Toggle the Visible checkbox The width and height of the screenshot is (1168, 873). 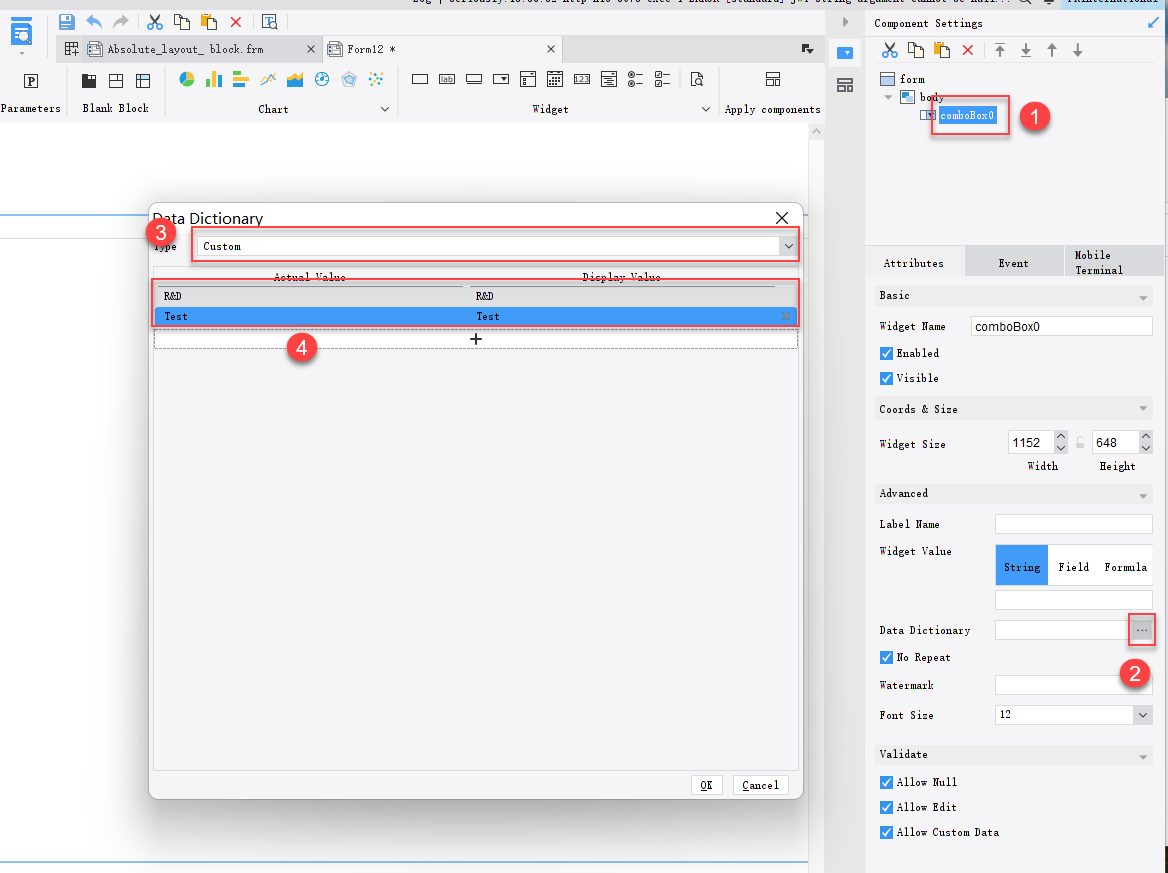tap(886, 378)
